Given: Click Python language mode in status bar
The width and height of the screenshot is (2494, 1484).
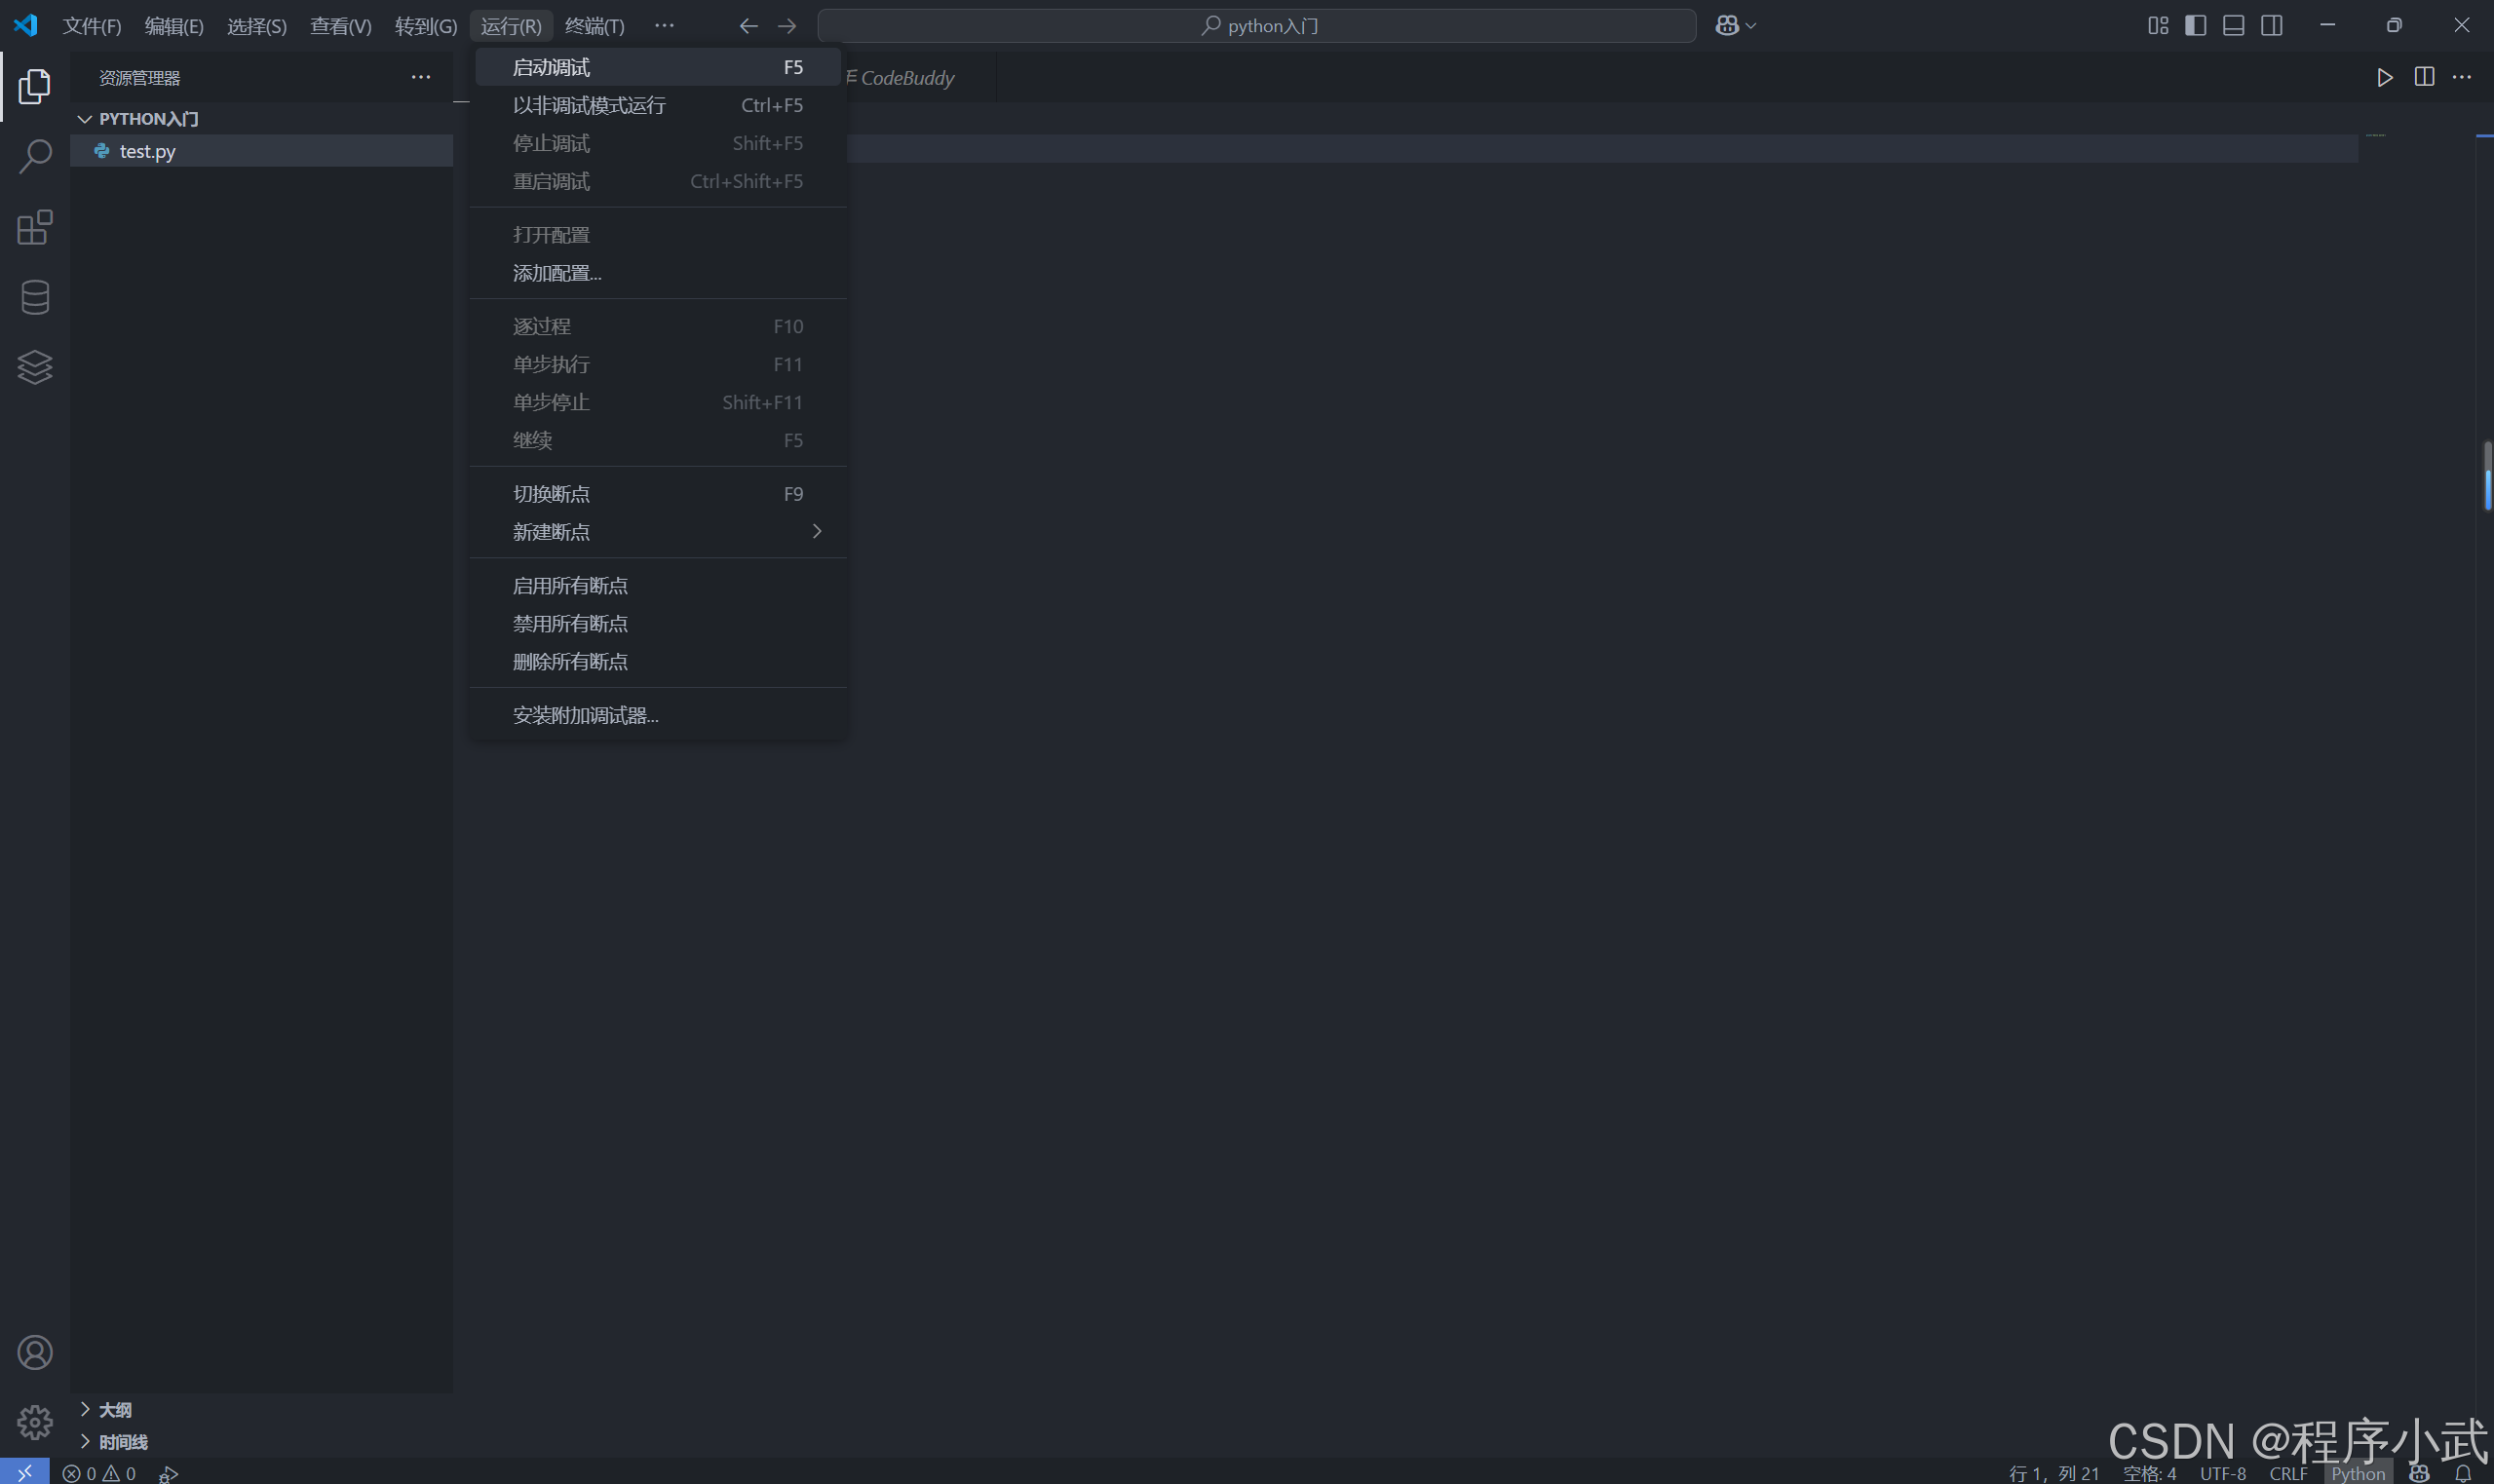Looking at the screenshot, I should [x=2357, y=1473].
